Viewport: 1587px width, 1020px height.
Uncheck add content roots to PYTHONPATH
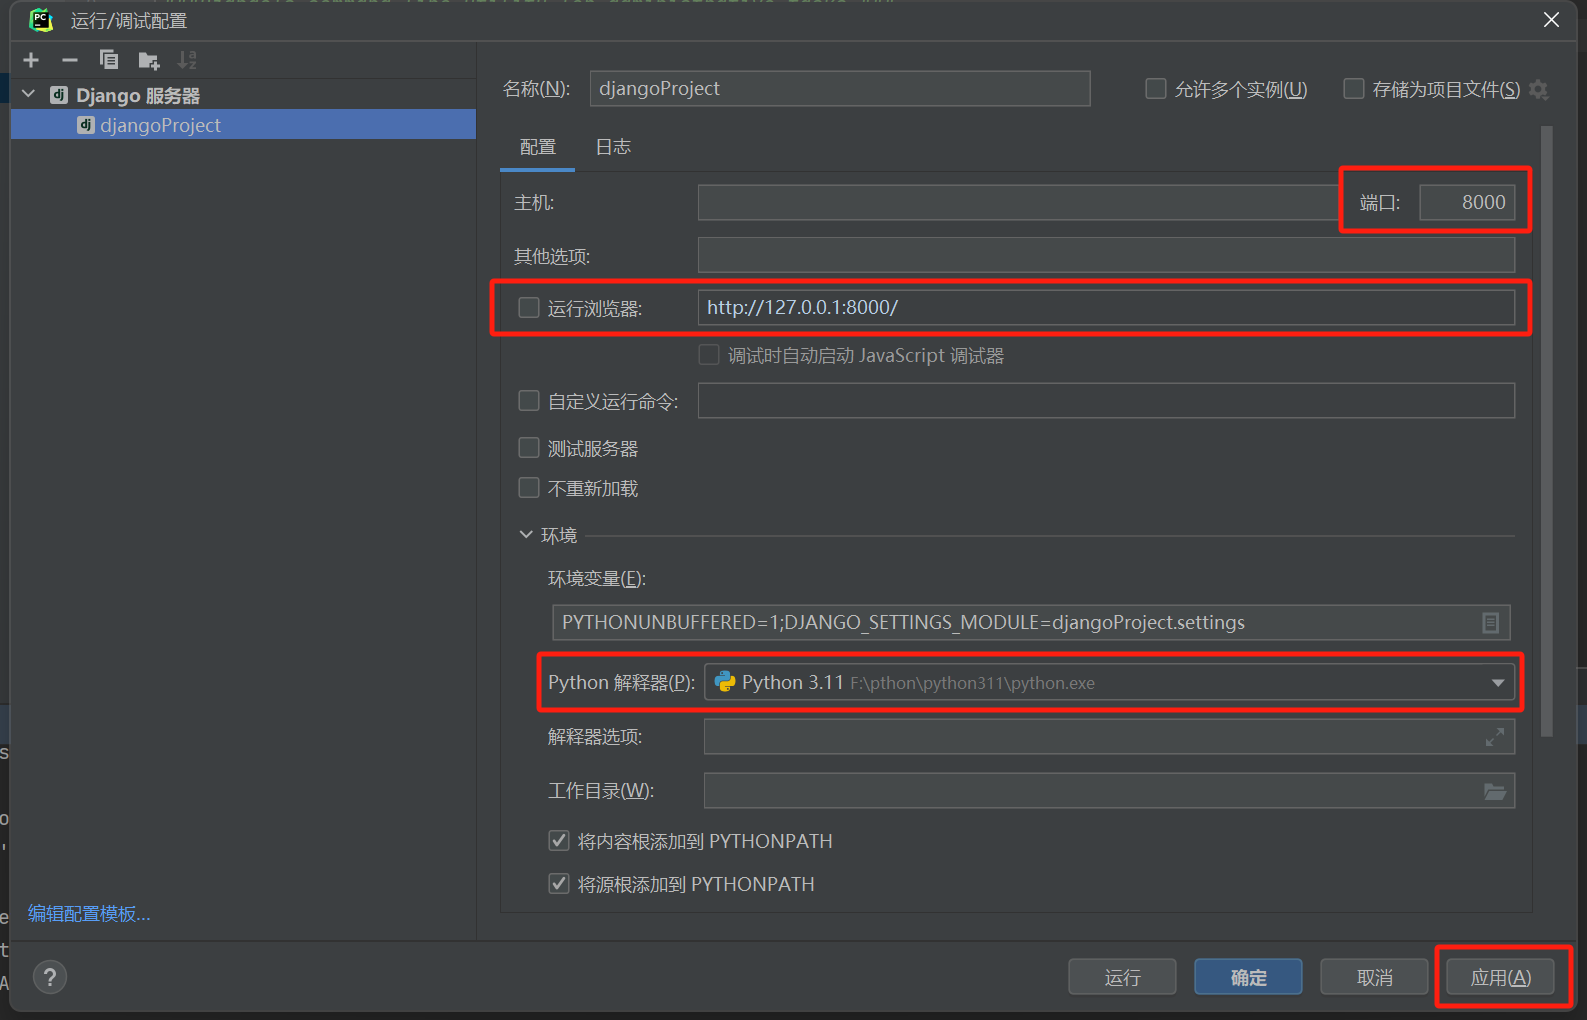[x=559, y=841]
